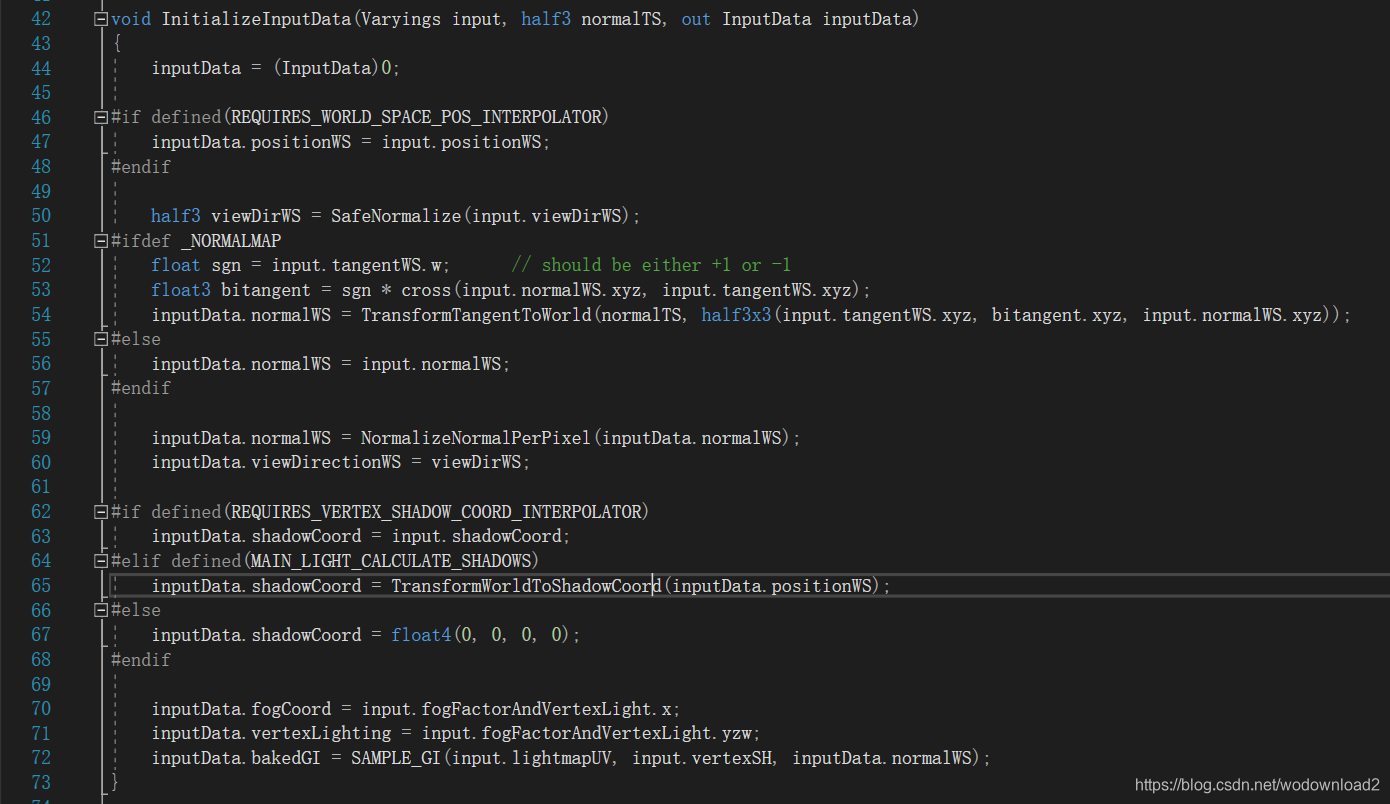1390x804 pixels.
Task: Collapse the REQUIRES_VERTEX_SHADOW_COORD_INTERPOLATOR #if block
Action: (100, 512)
